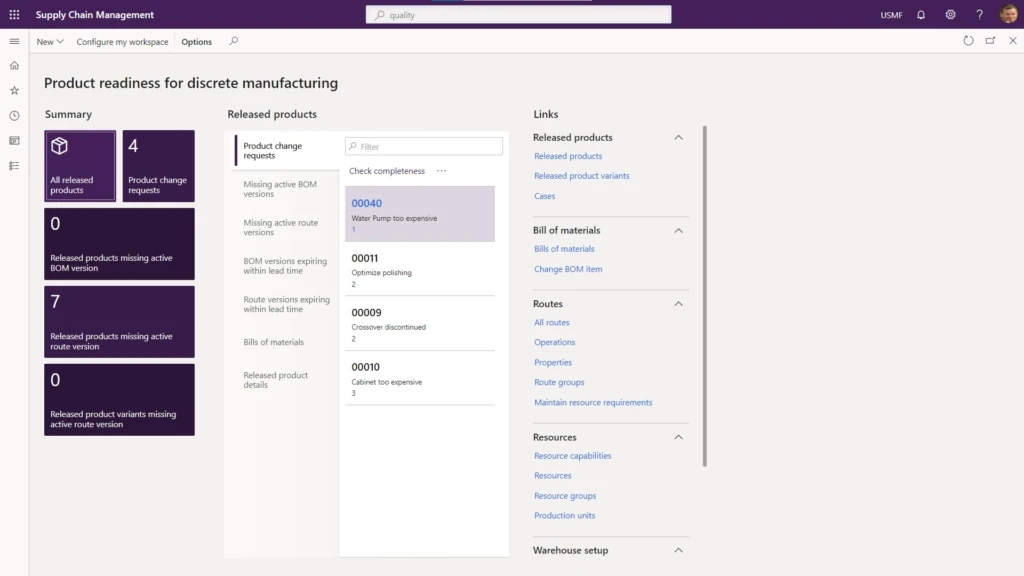
Task: Open the Resource capabilities link
Action: (x=572, y=456)
